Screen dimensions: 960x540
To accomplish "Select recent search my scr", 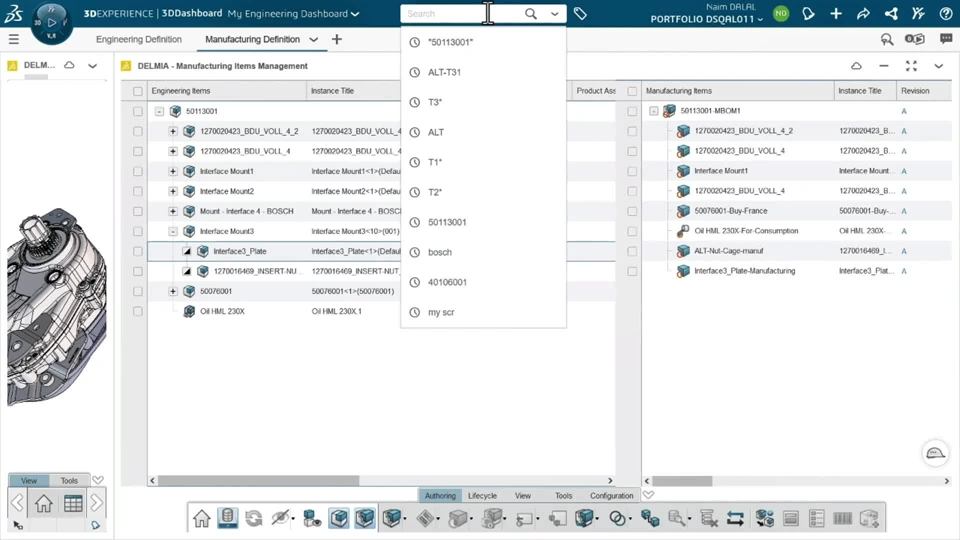I will 483,312.
